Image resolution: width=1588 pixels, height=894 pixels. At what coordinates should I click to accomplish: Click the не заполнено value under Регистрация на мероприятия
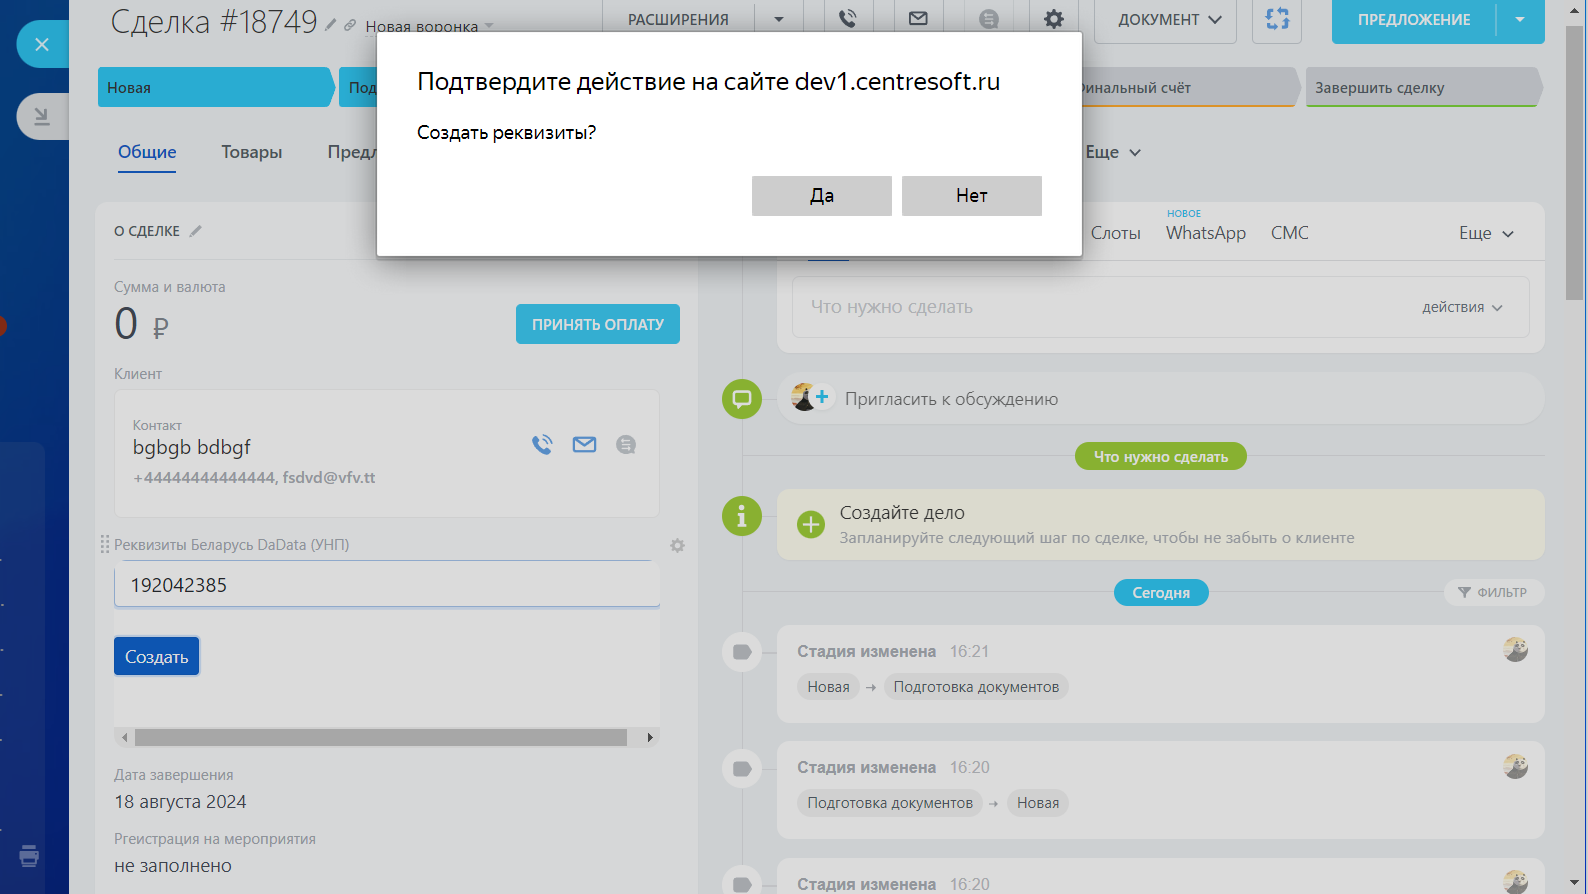coord(173,866)
